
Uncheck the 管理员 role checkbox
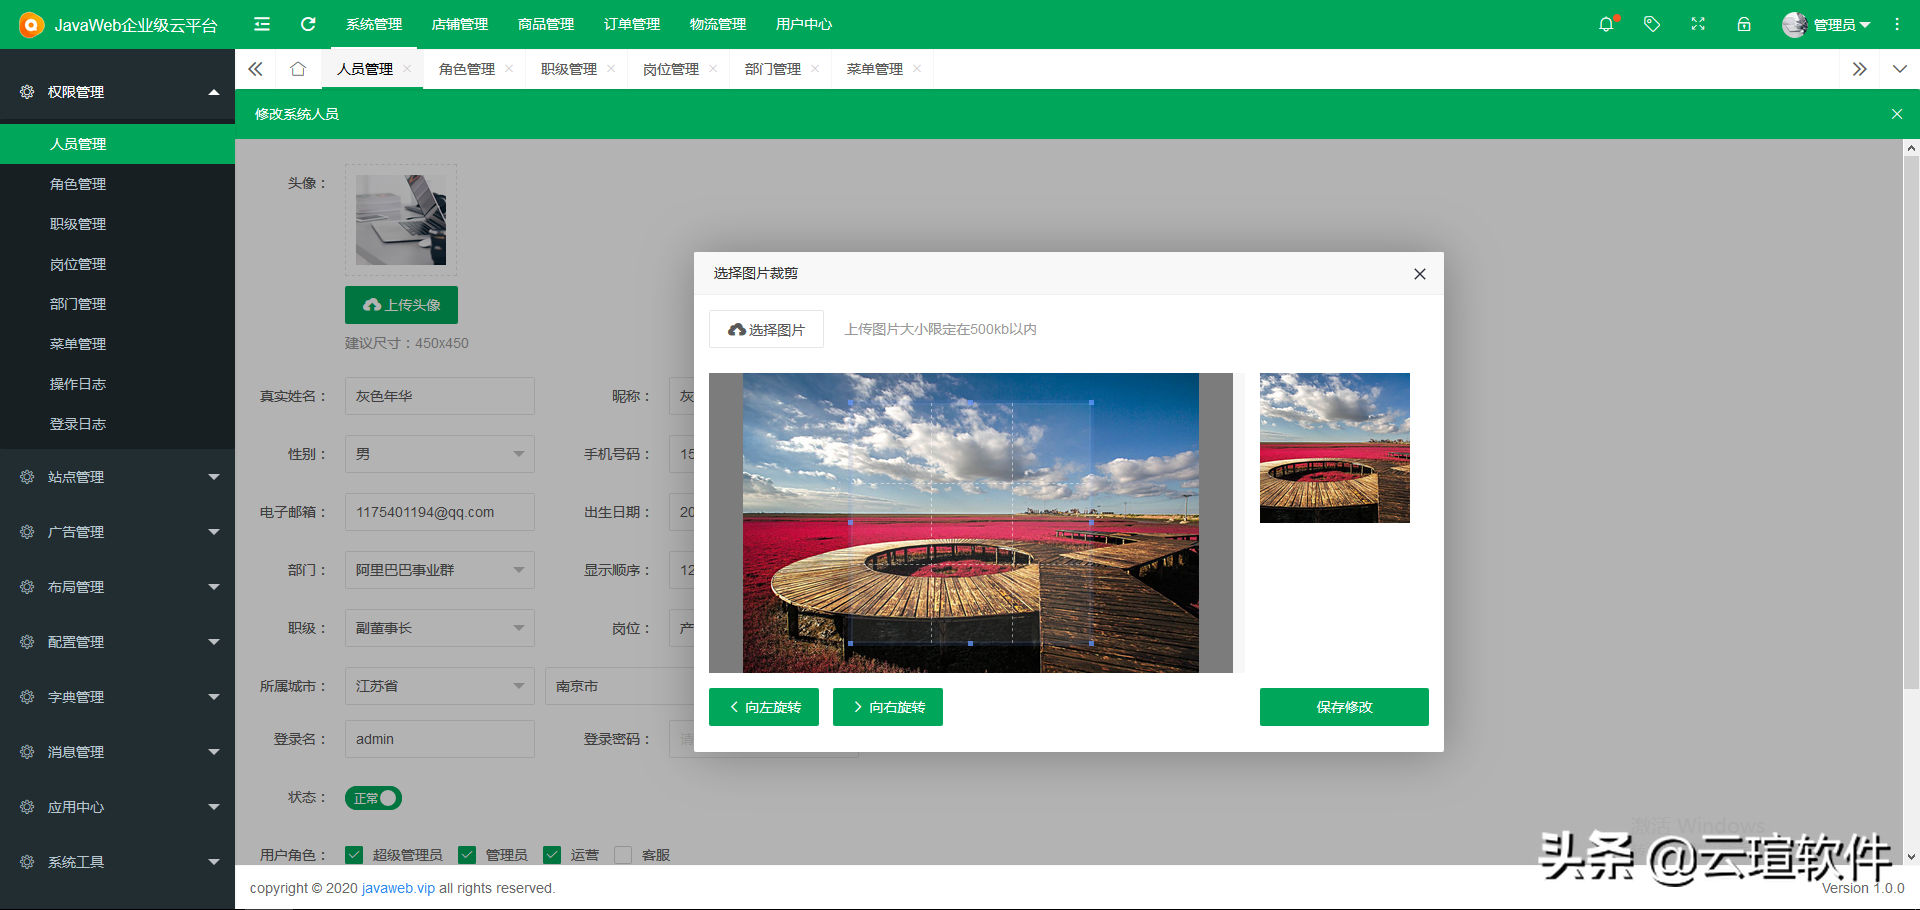[x=467, y=855]
